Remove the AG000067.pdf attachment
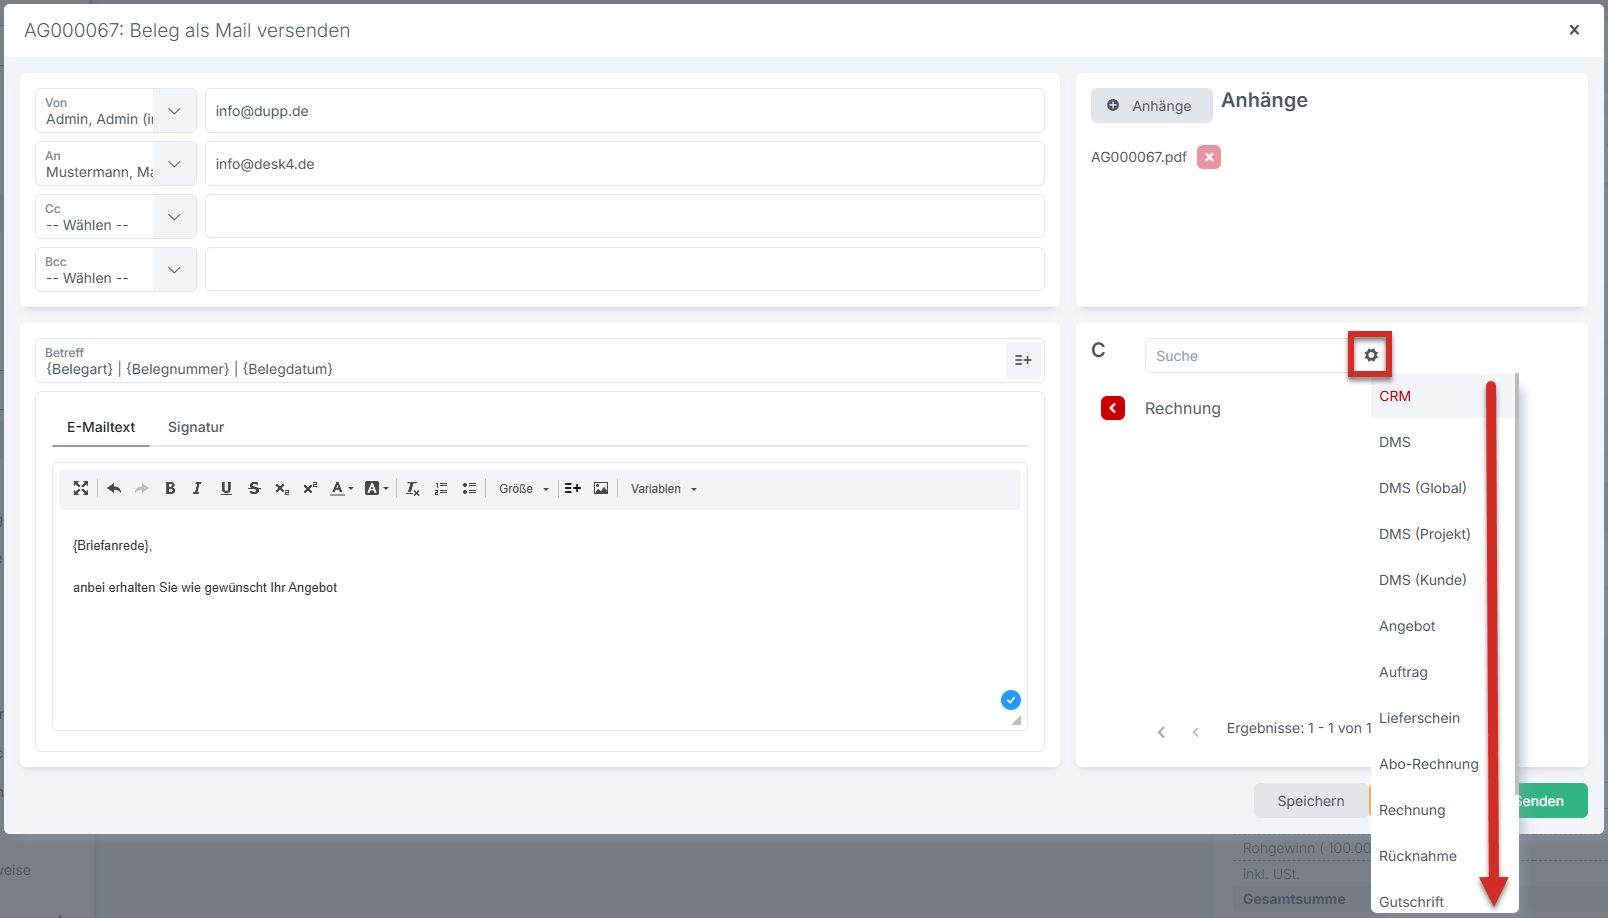 click(x=1209, y=157)
